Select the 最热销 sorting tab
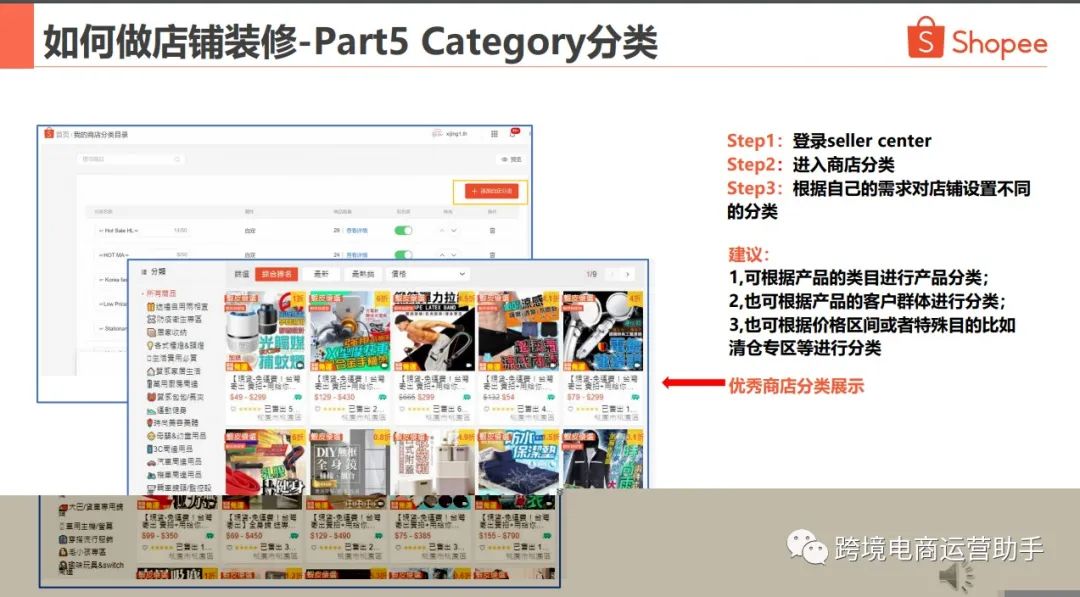The width and height of the screenshot is (1080, 597). point(362,274)
